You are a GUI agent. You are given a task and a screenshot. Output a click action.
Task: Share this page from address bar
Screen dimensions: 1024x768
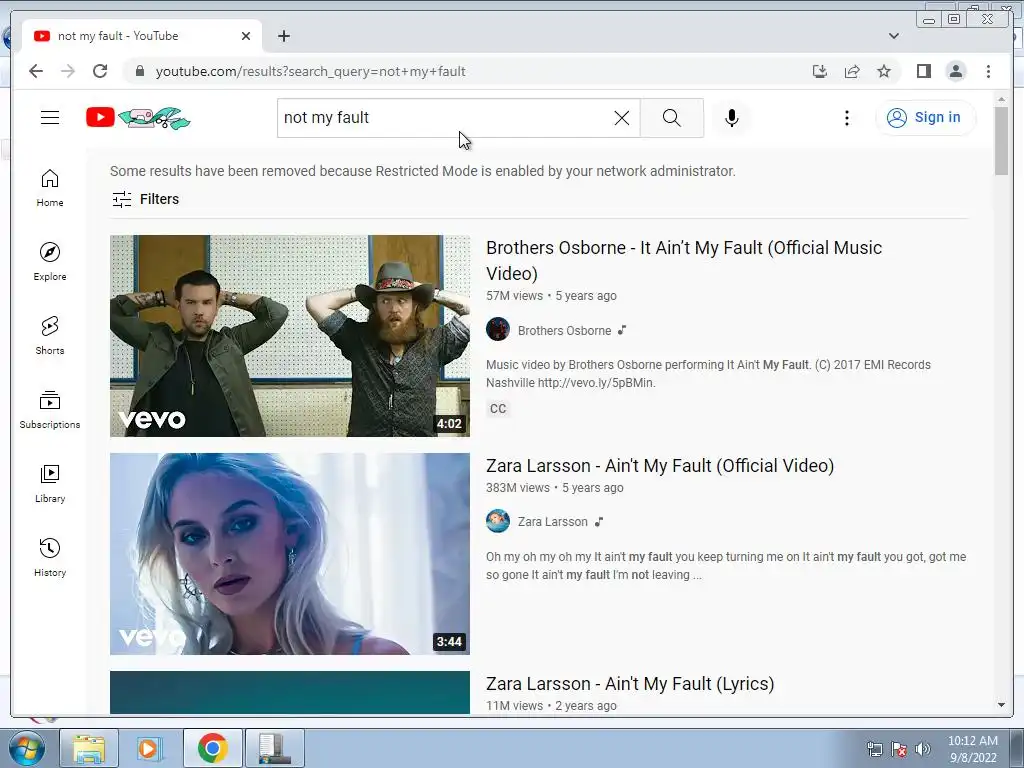pyautogui.click(x=852, y=71)
